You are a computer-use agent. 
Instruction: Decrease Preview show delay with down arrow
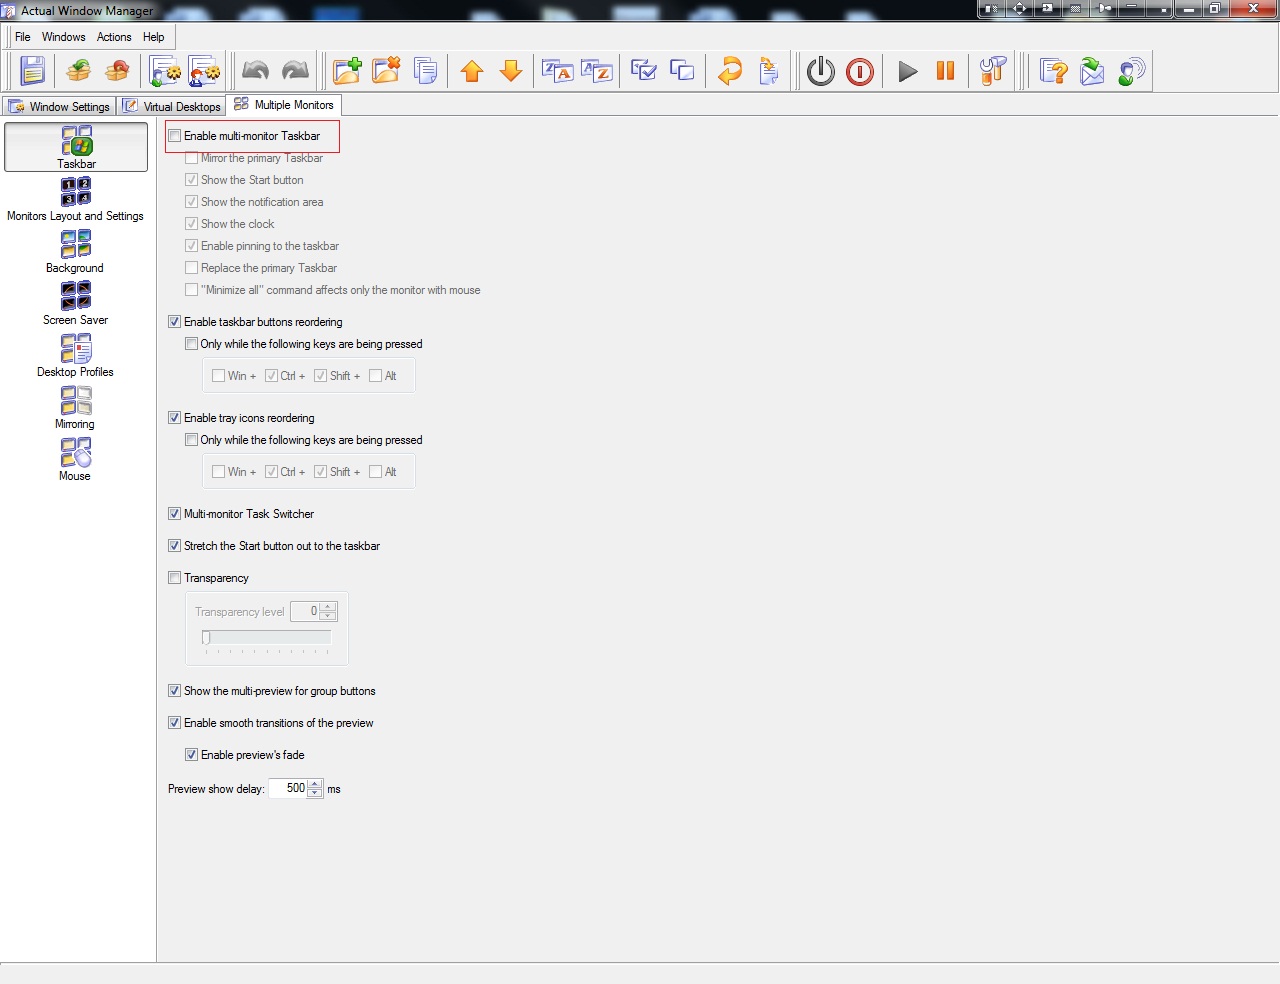coord(315,793)
